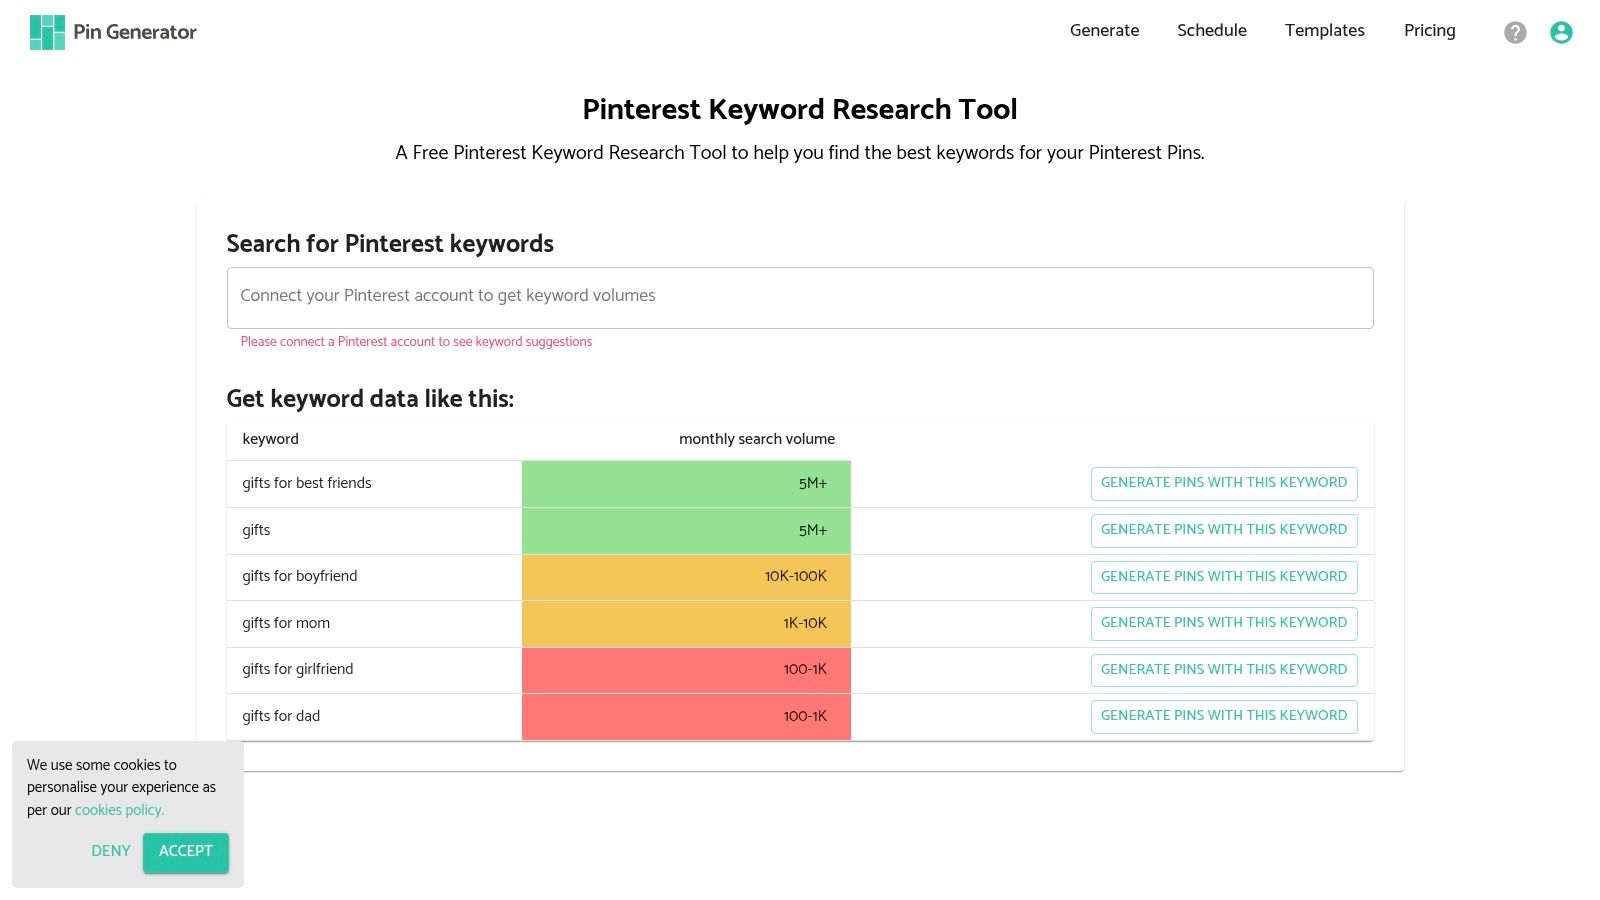The width and height of the screenshot is (1600, 900).
Task: Open the cookies policy link
Action: 119,811
